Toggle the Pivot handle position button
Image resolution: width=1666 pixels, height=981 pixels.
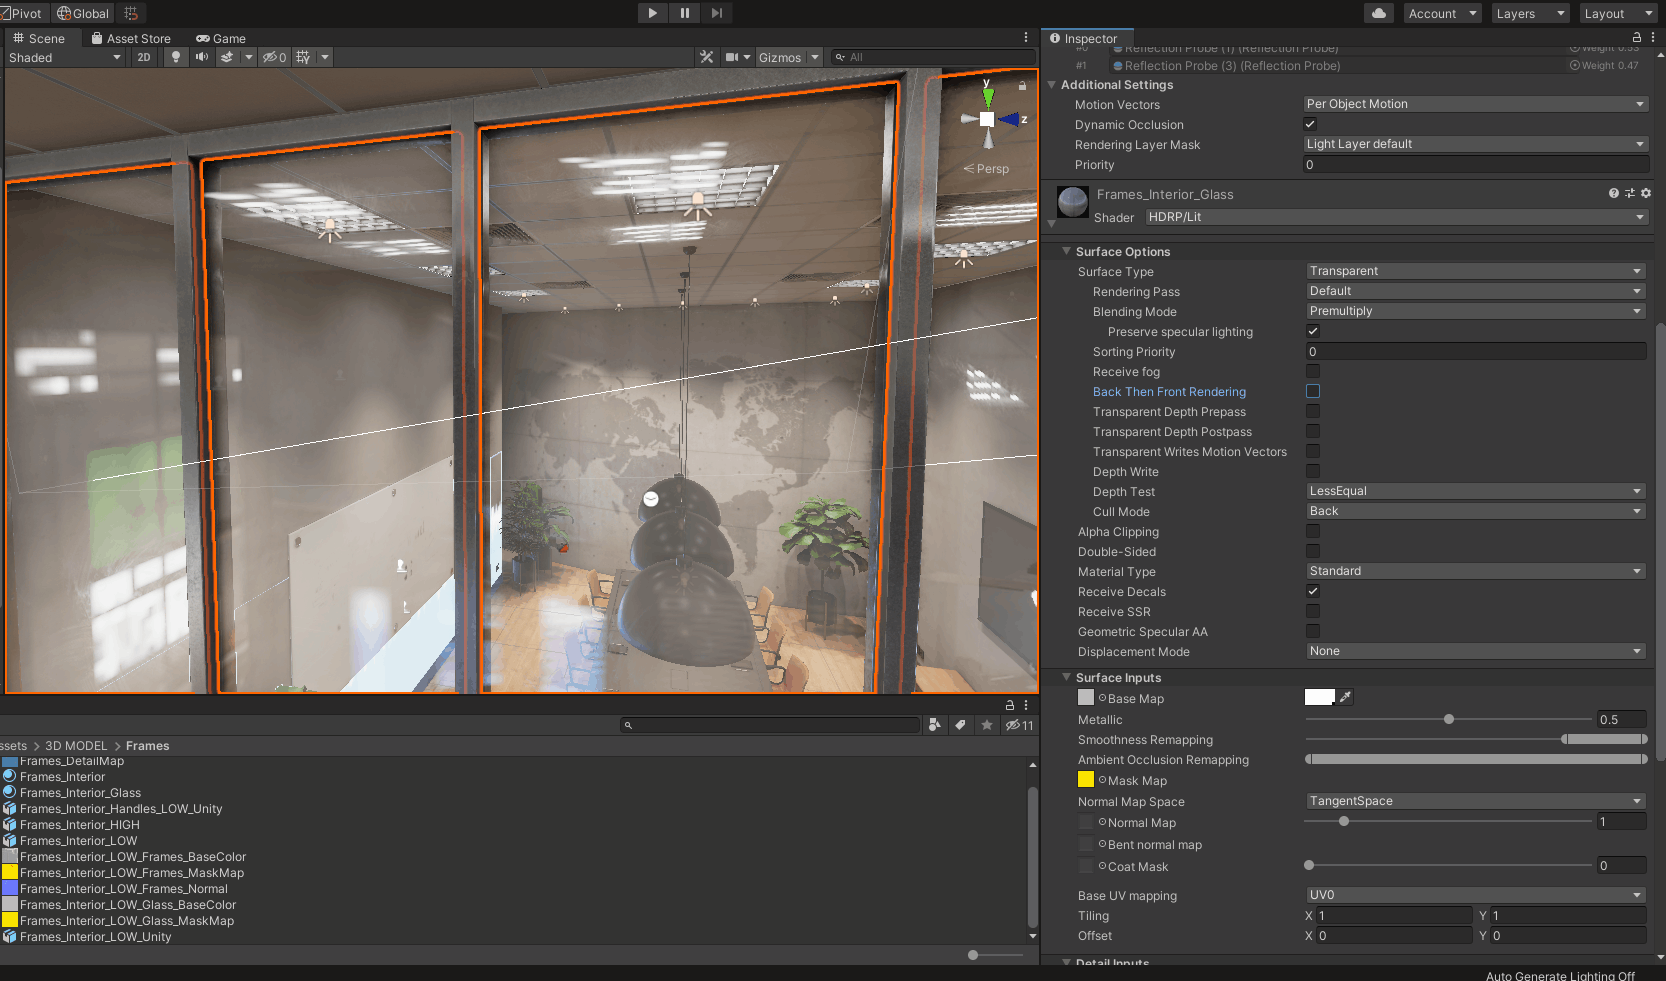click(x=24, y=13)
